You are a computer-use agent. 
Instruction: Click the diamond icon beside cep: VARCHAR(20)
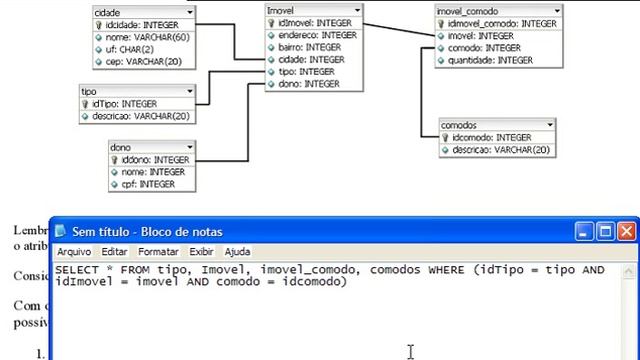click(x=98, y=62)
